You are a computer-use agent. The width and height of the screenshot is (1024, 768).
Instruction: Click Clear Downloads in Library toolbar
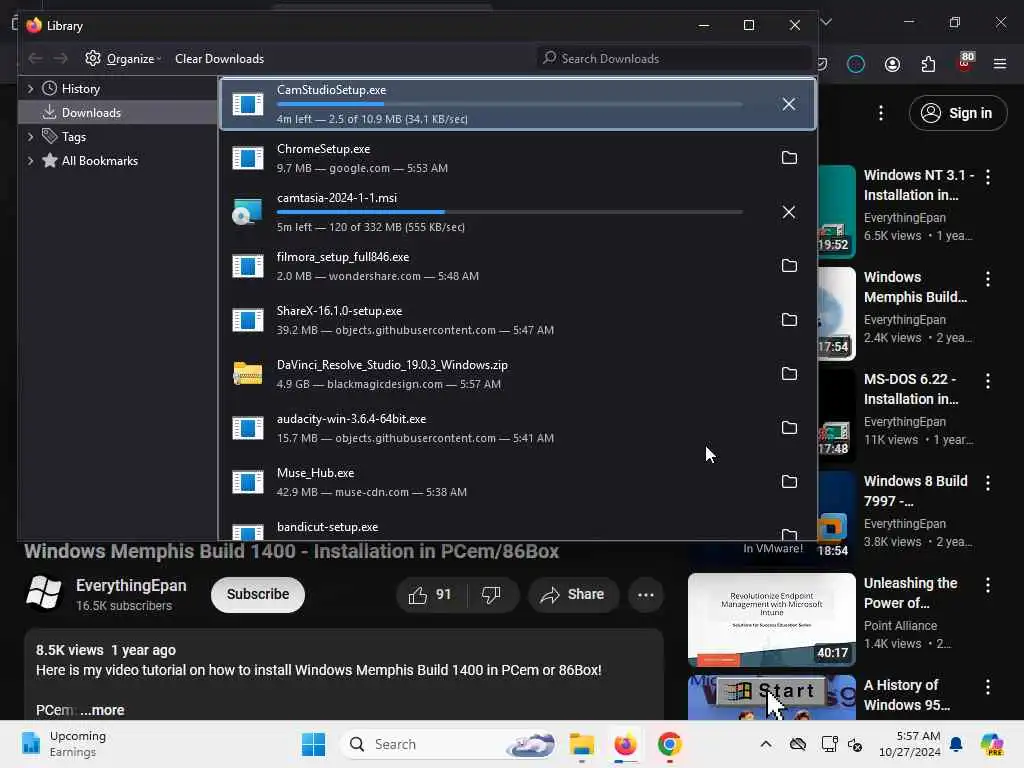pos(219,59)
